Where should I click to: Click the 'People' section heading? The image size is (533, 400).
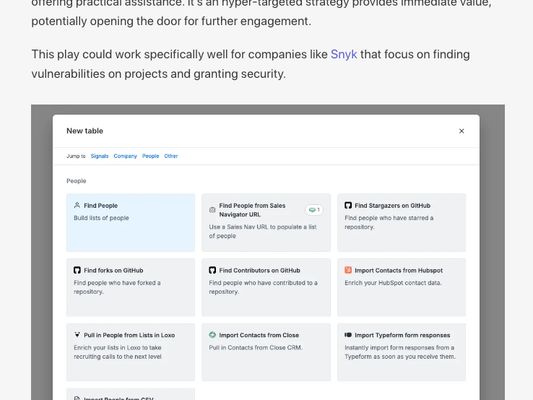click(x=76, y=181)
